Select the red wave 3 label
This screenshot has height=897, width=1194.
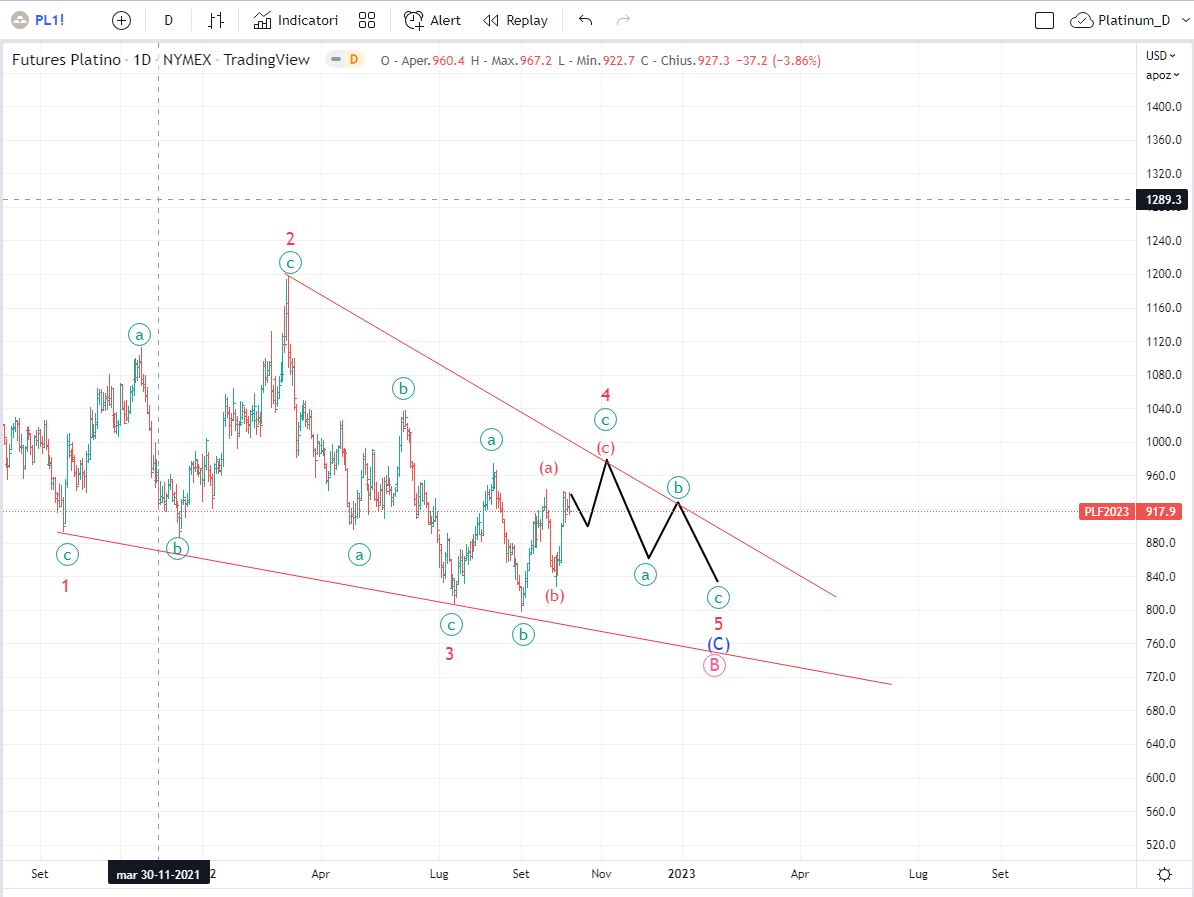click(449, 653)
